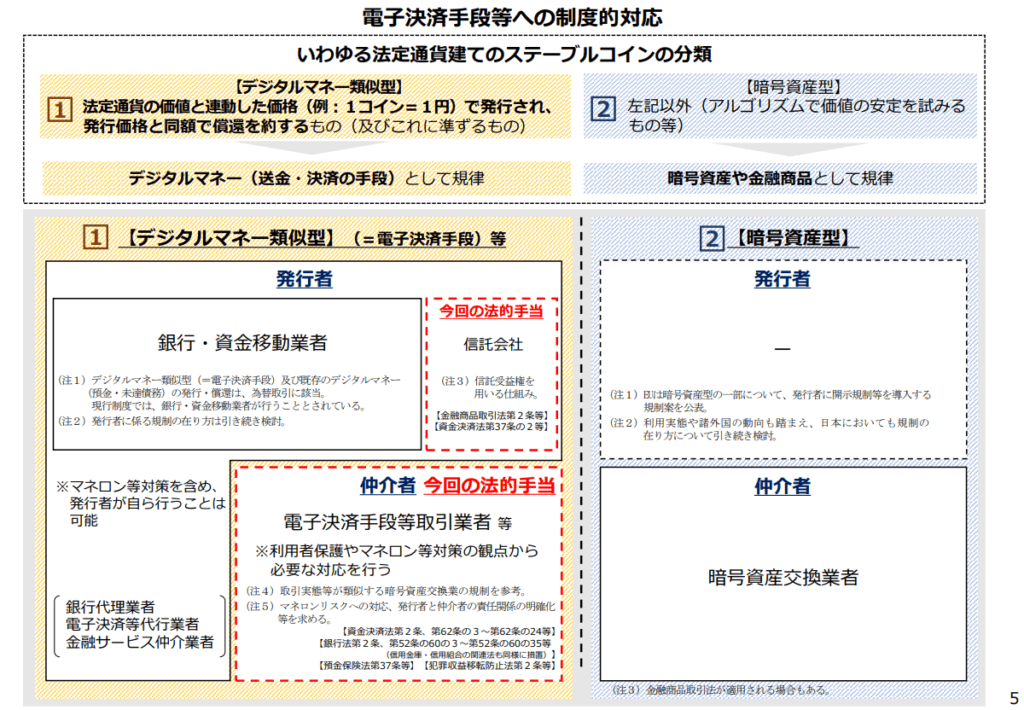Viewport: 1024px width, 710px height.
Task: Select the line "法定通貨の価値と連動した価格（例：1コイン＝1円）で発行され、"
Action: [318, 106]
